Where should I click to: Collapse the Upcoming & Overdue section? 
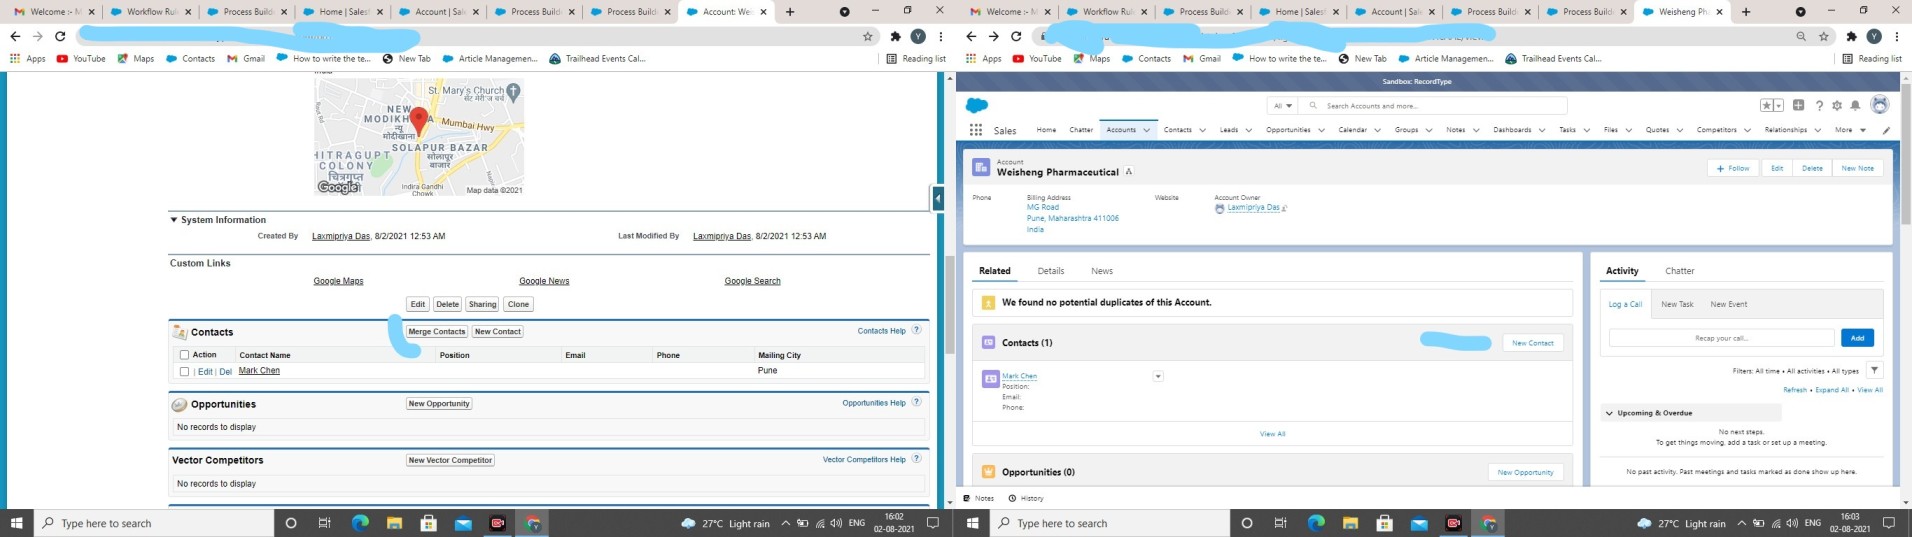(x=1609, y=413)
